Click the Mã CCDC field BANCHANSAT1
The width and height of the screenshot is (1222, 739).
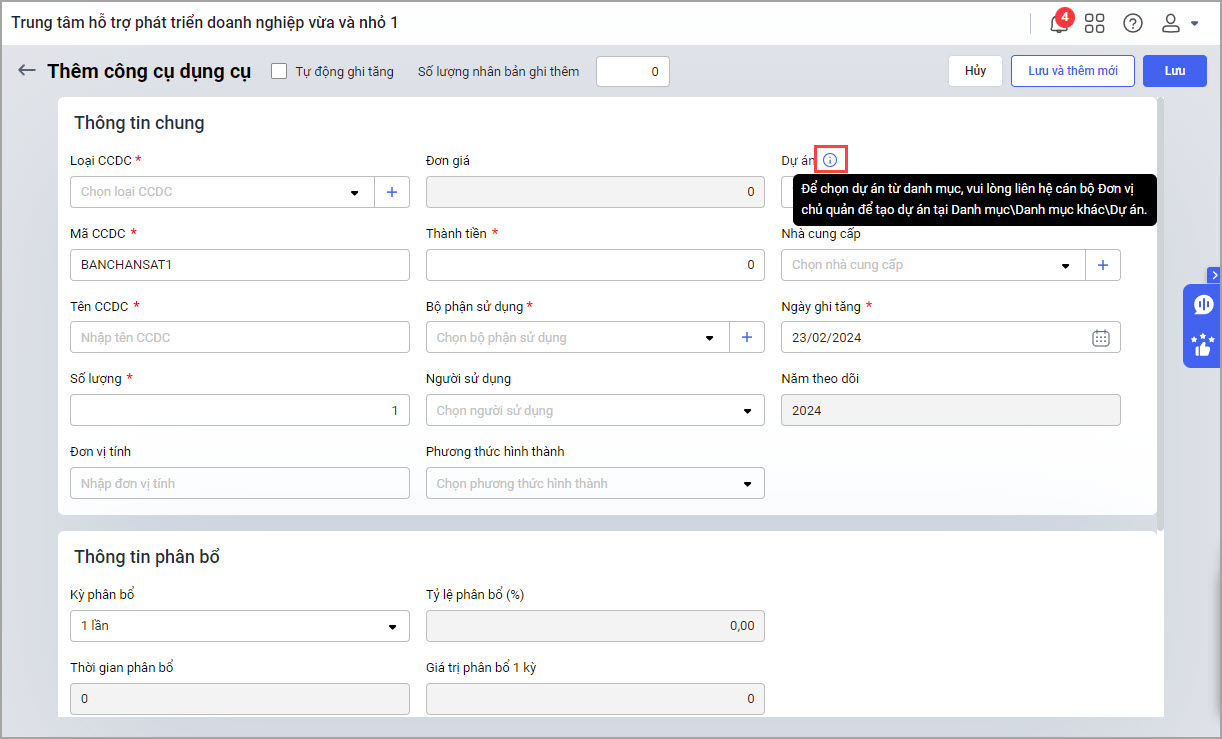click(240, 265)
